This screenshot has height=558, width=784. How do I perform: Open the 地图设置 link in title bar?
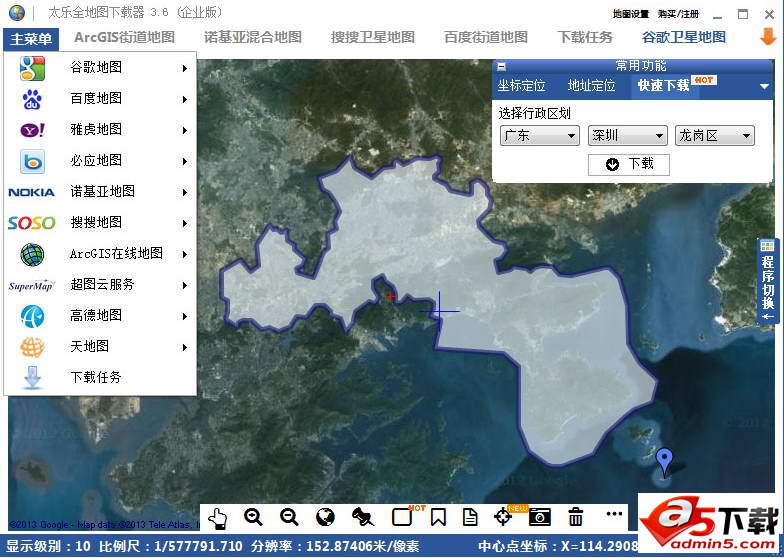631,15
